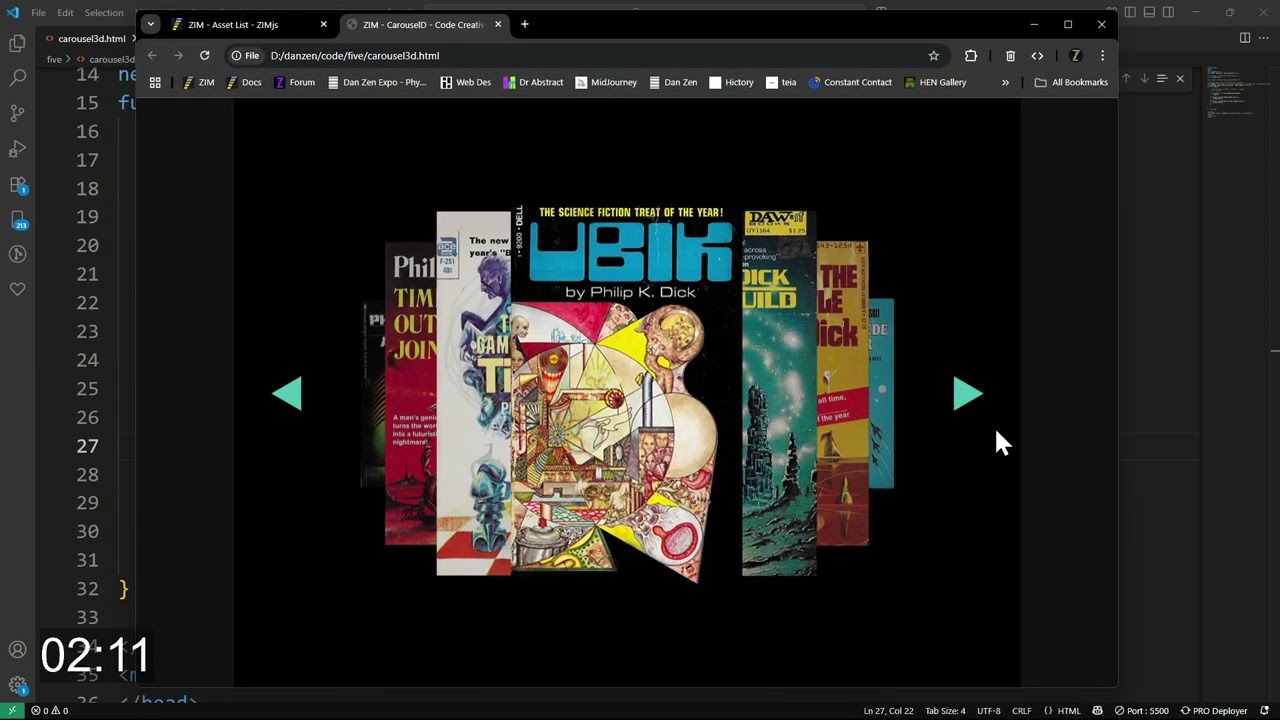Open browser profile Z avatar
Image resolution: width=1280 pixels, height=720 pixels.
[x=1075, y=56]
